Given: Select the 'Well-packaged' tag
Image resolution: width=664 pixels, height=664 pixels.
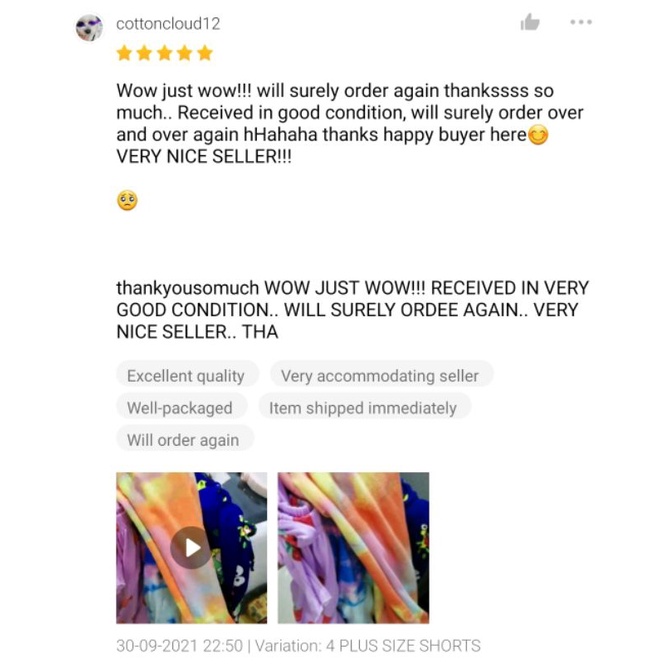Looking at the screenshot, I should point(181,408).
